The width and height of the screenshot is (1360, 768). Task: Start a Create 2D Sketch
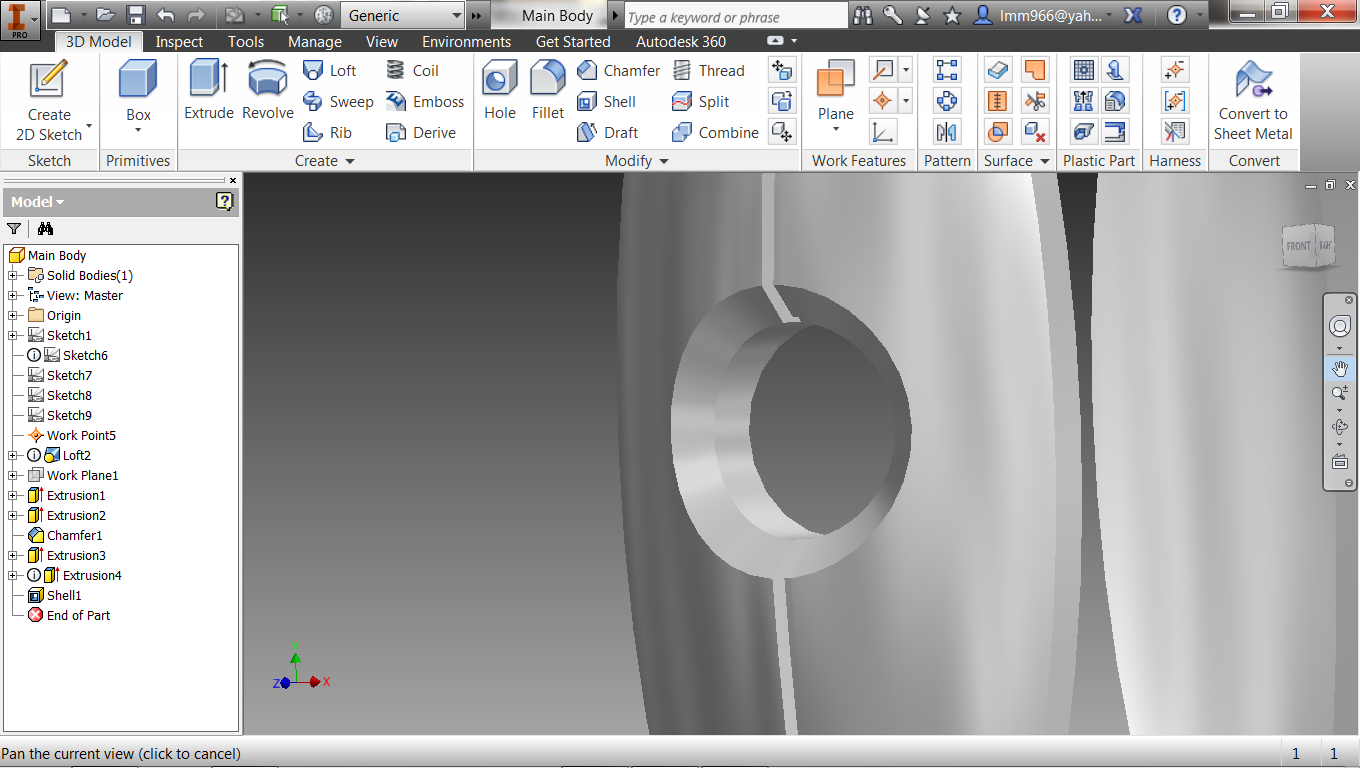(x=48, y=95)
